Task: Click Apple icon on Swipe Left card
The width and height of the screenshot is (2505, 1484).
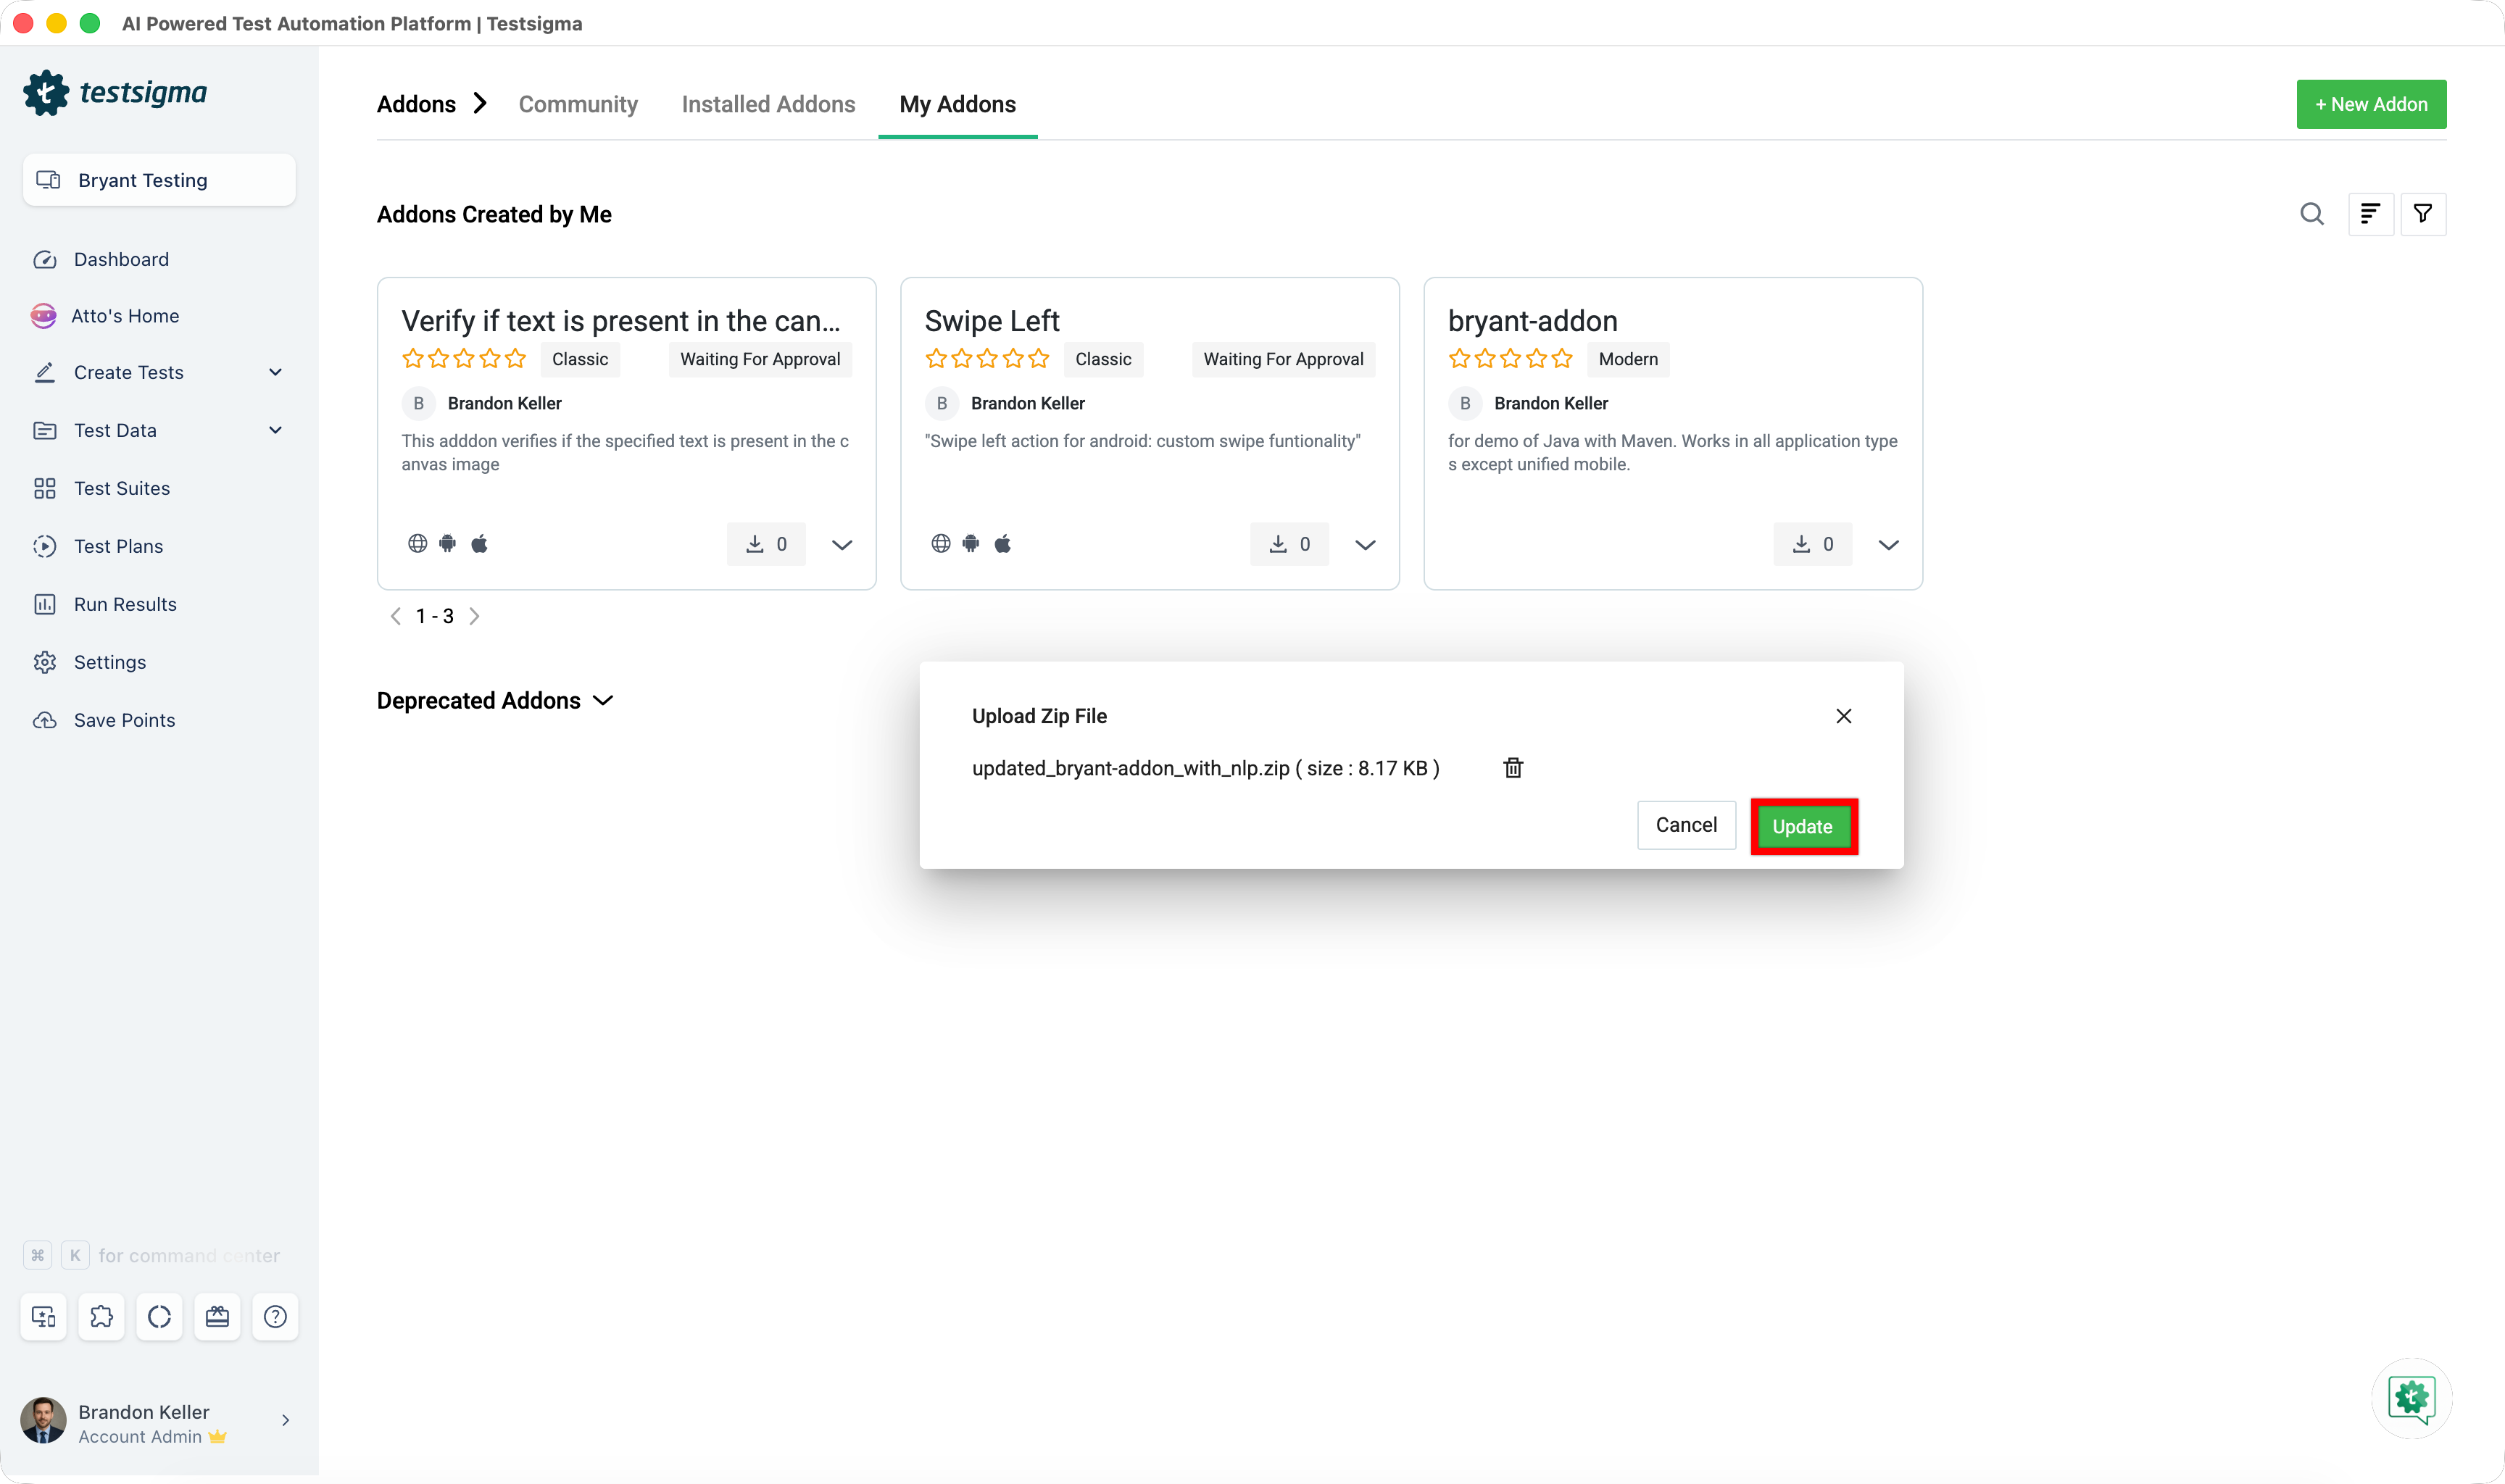Action: click(1003, 544)
